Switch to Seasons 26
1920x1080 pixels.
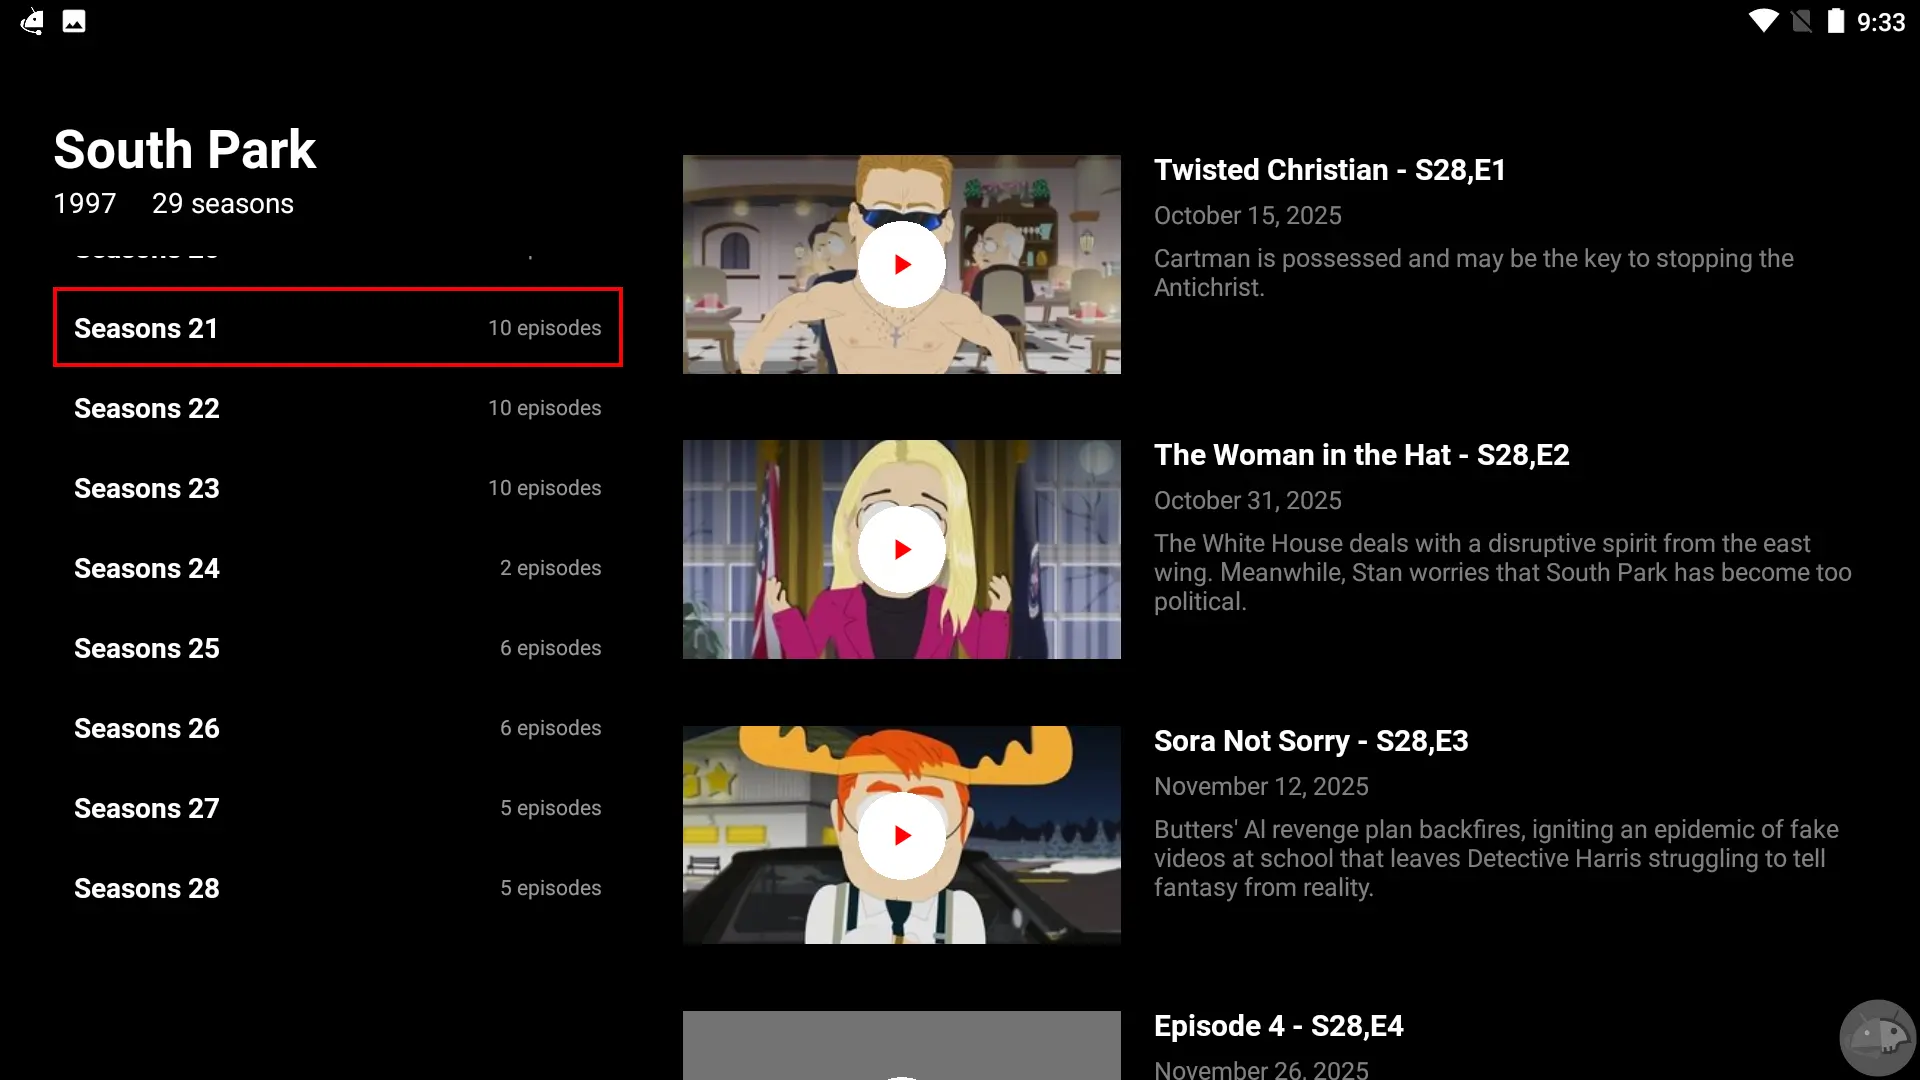(337, 728)
